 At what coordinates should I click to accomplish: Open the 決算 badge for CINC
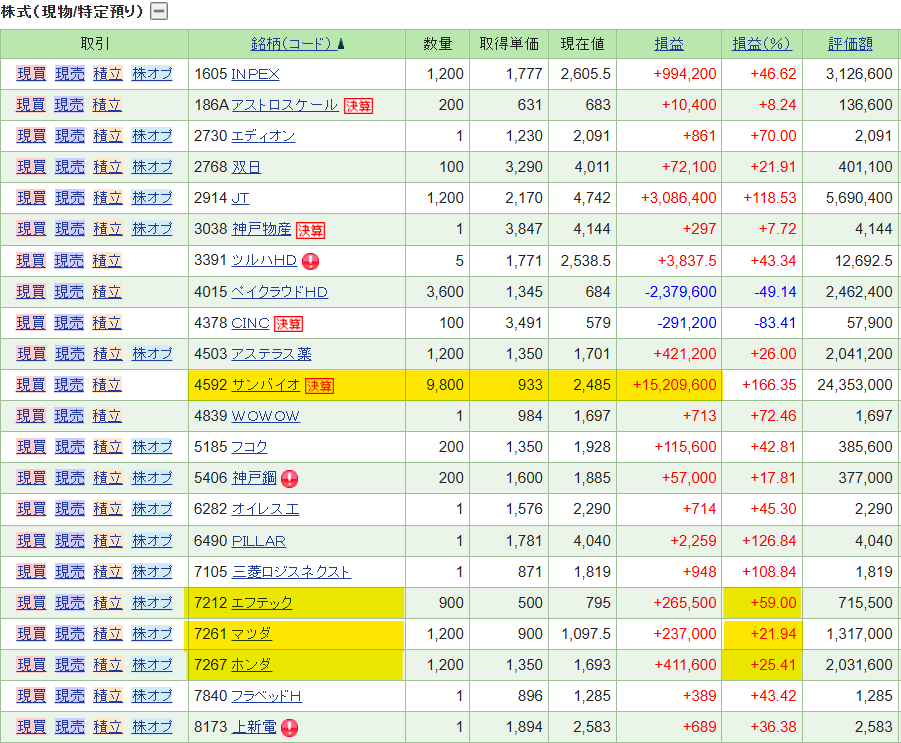[x=288, y=324]
